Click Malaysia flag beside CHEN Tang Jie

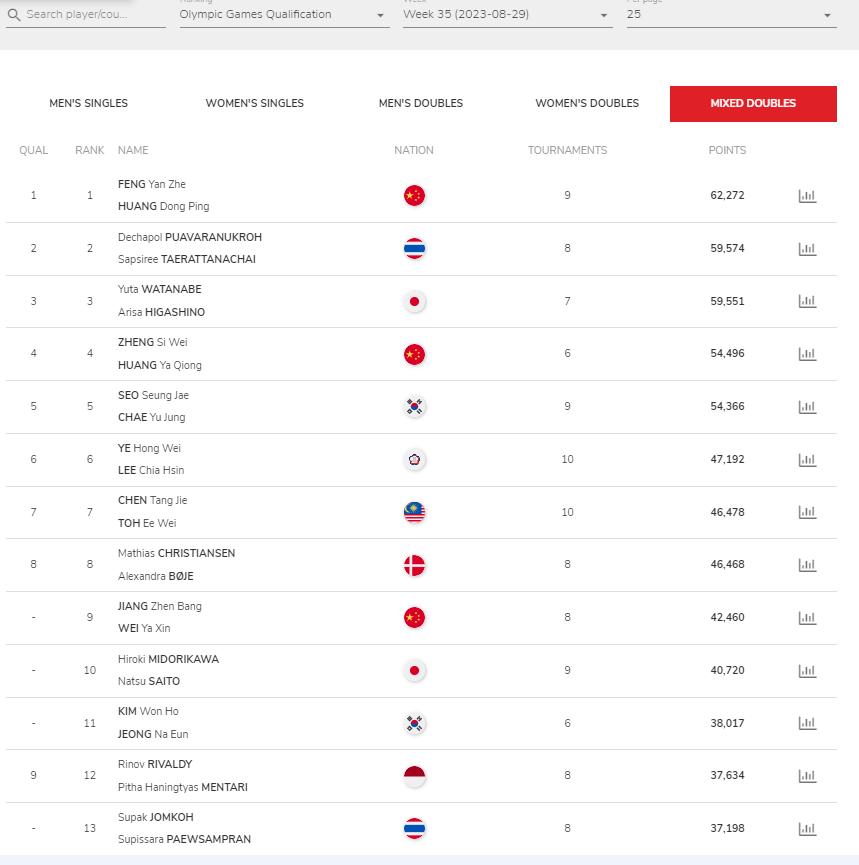pyautogui.click(x=414, y=512)
